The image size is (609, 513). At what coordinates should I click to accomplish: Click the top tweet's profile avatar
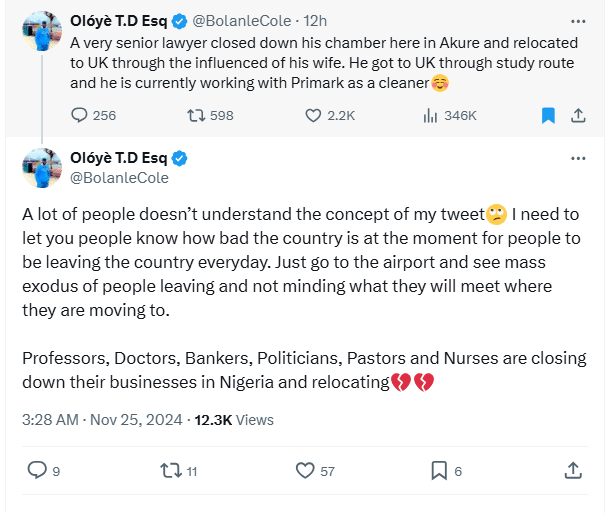point(41,29)
